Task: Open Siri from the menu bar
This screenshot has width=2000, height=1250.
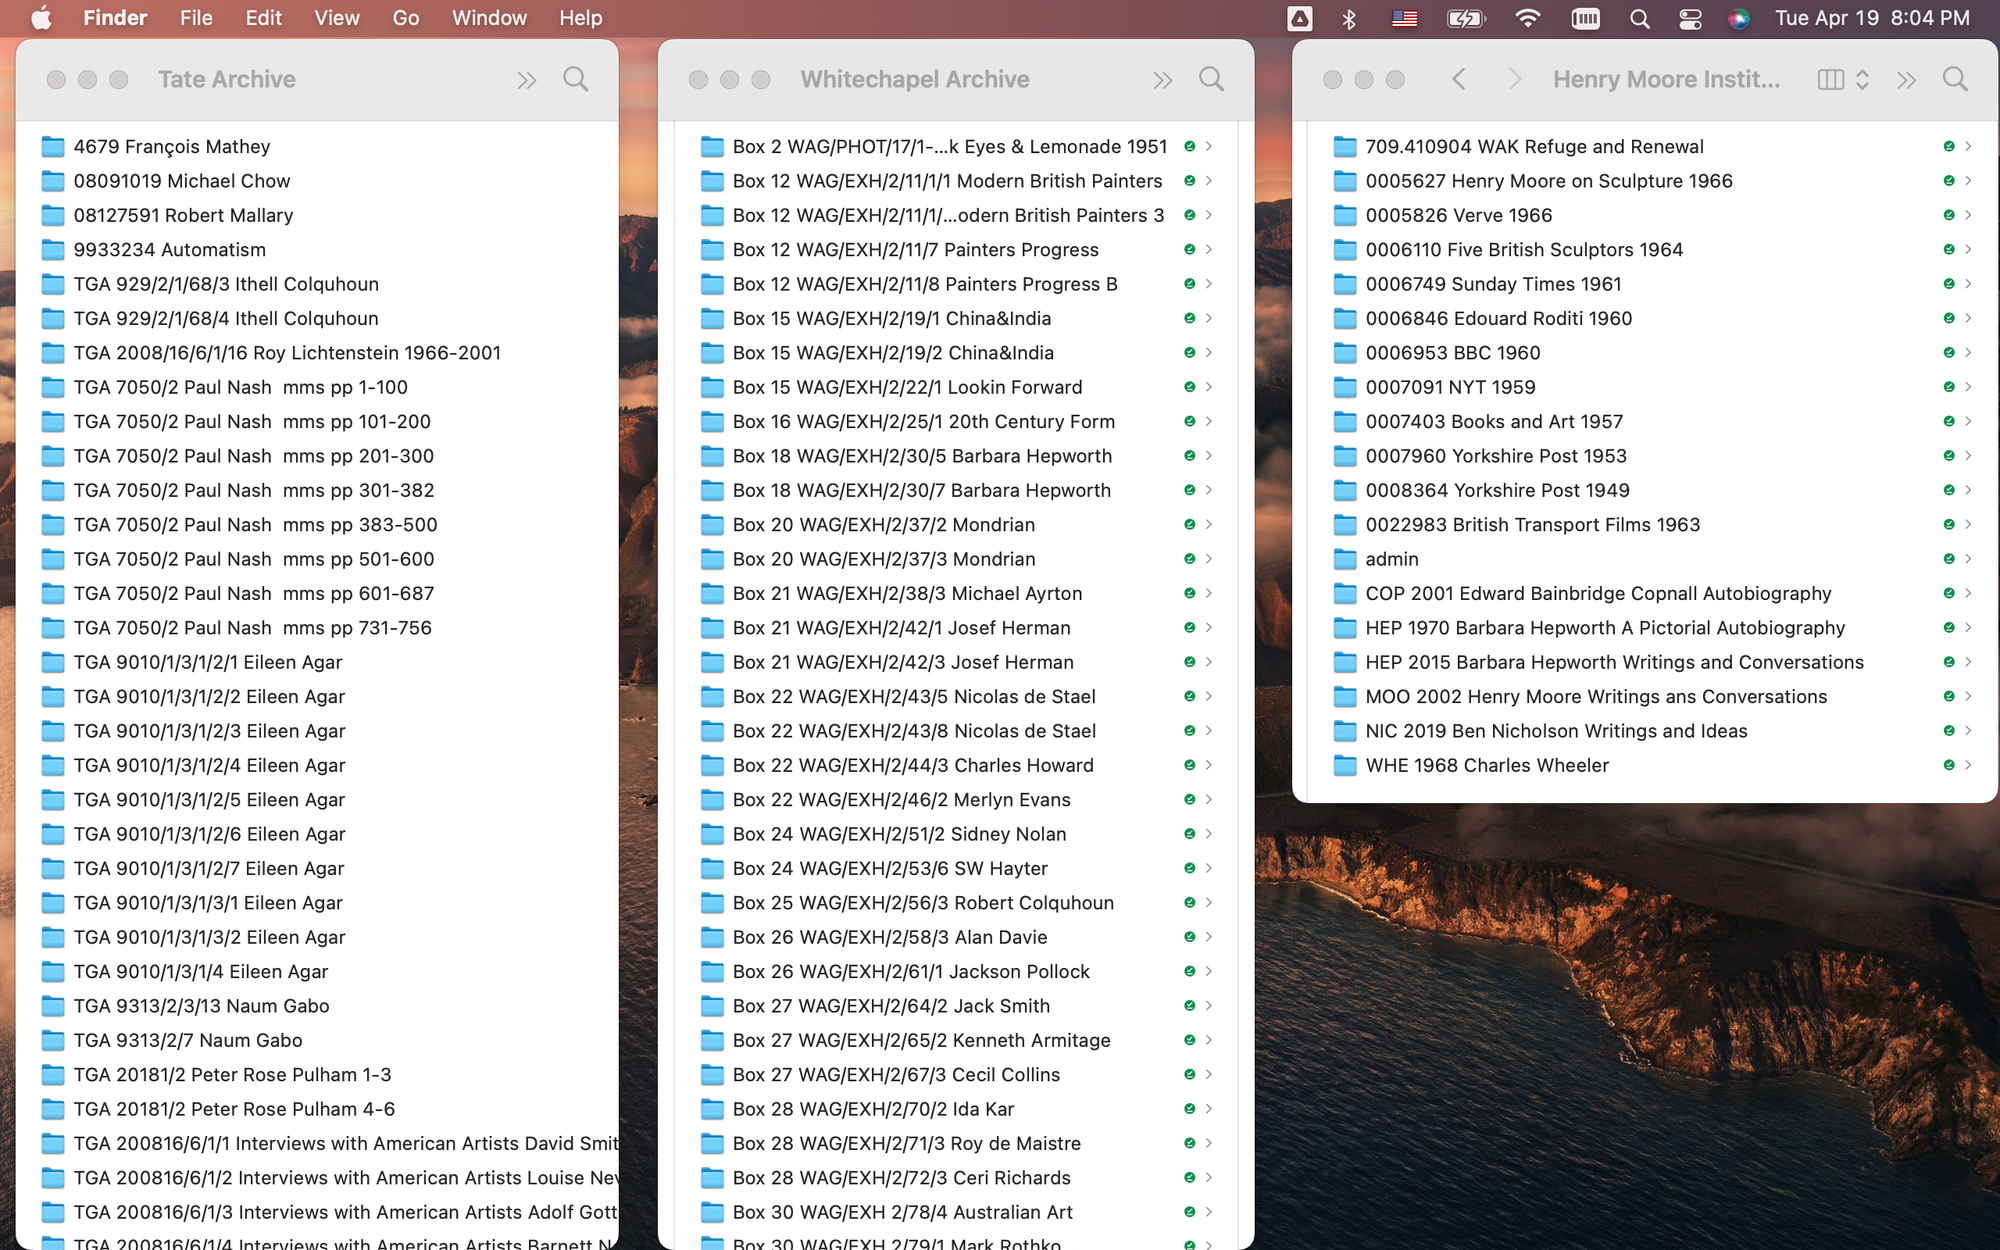Action: point(1739,18)
